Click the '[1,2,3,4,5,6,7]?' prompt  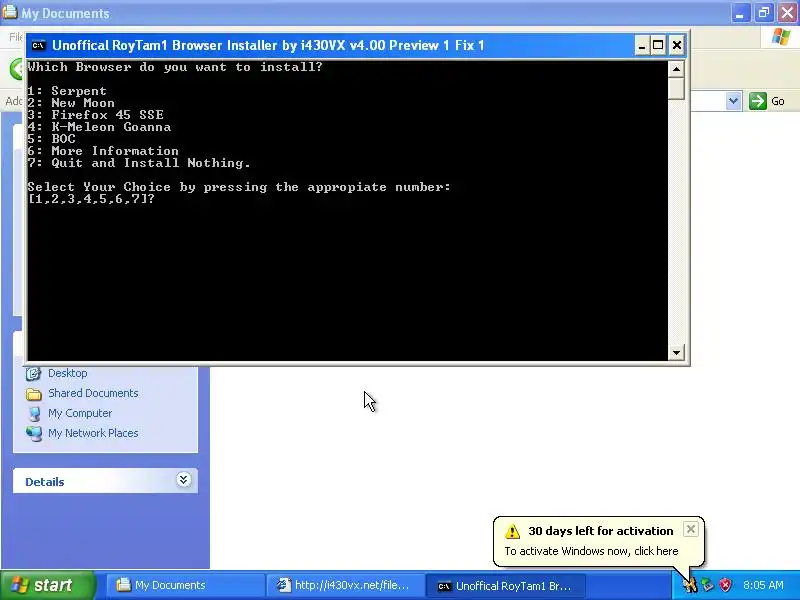pos(91,199)
